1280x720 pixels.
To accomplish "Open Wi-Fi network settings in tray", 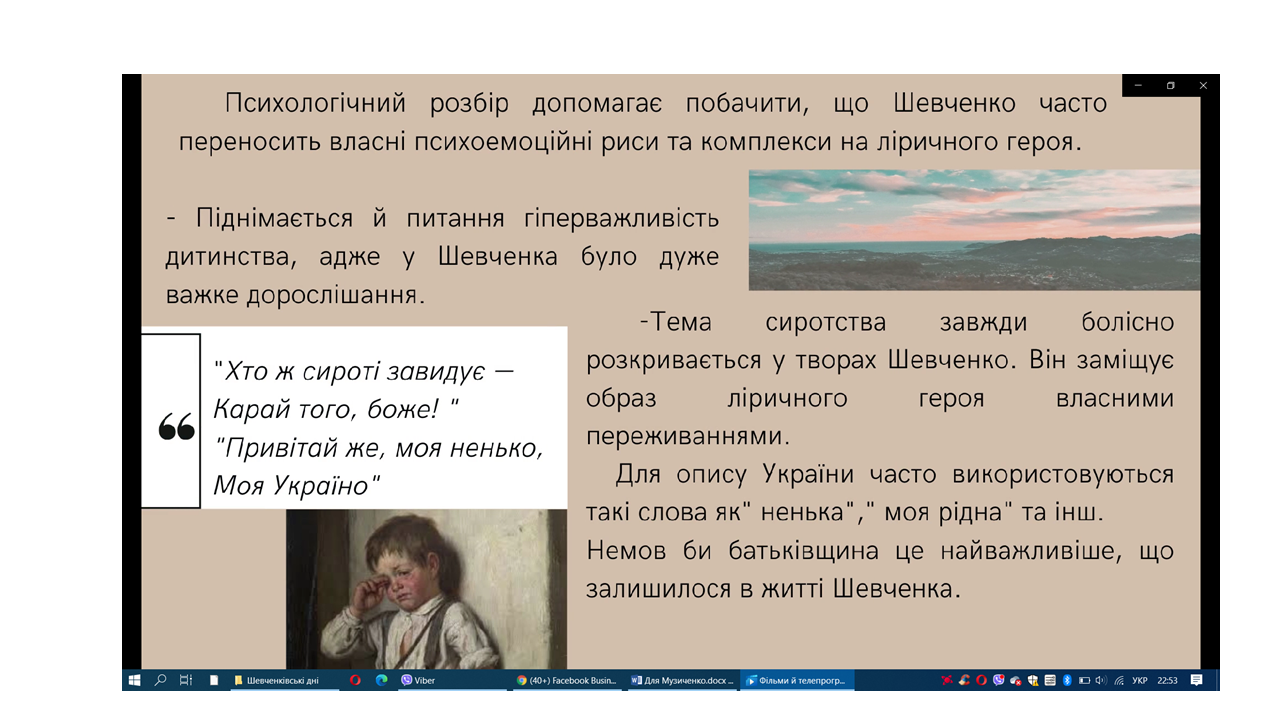I will tap(1118, 680).
